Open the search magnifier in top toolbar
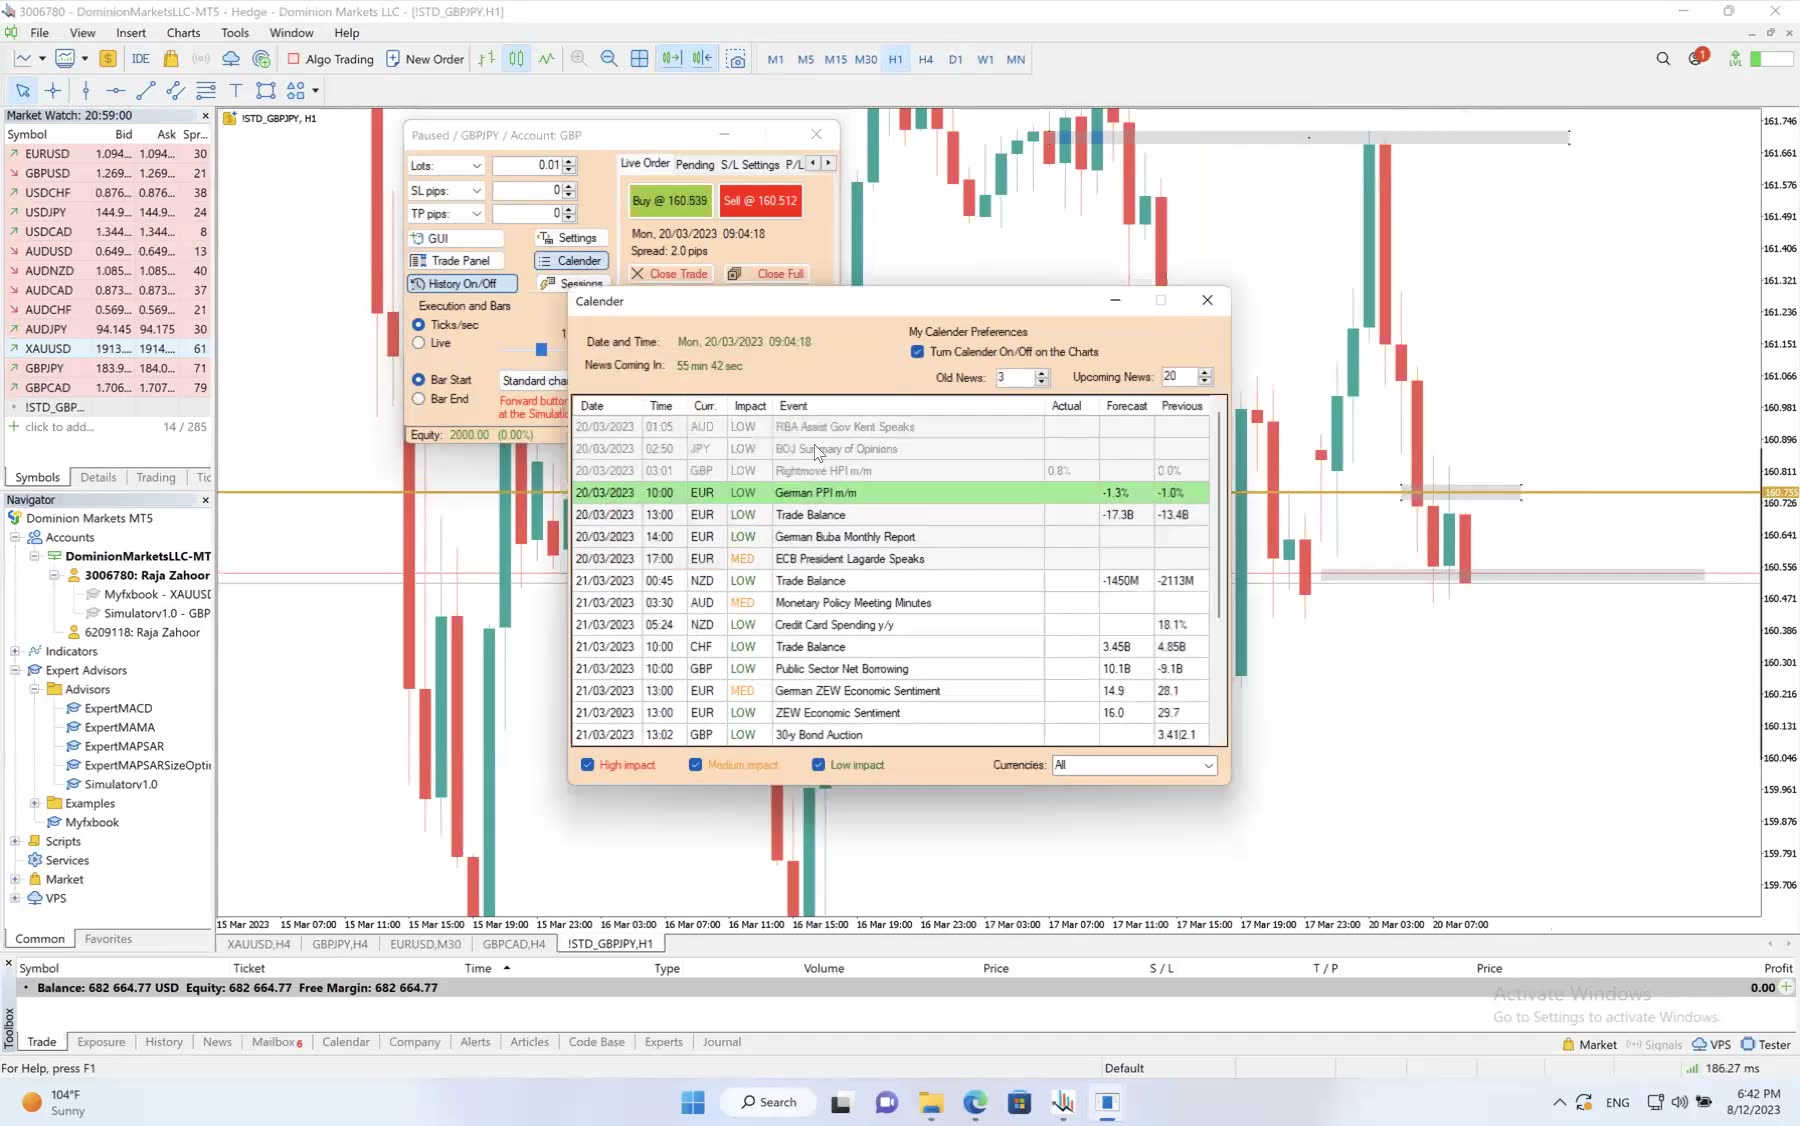The image size is (1800, 1126). 1663,59
